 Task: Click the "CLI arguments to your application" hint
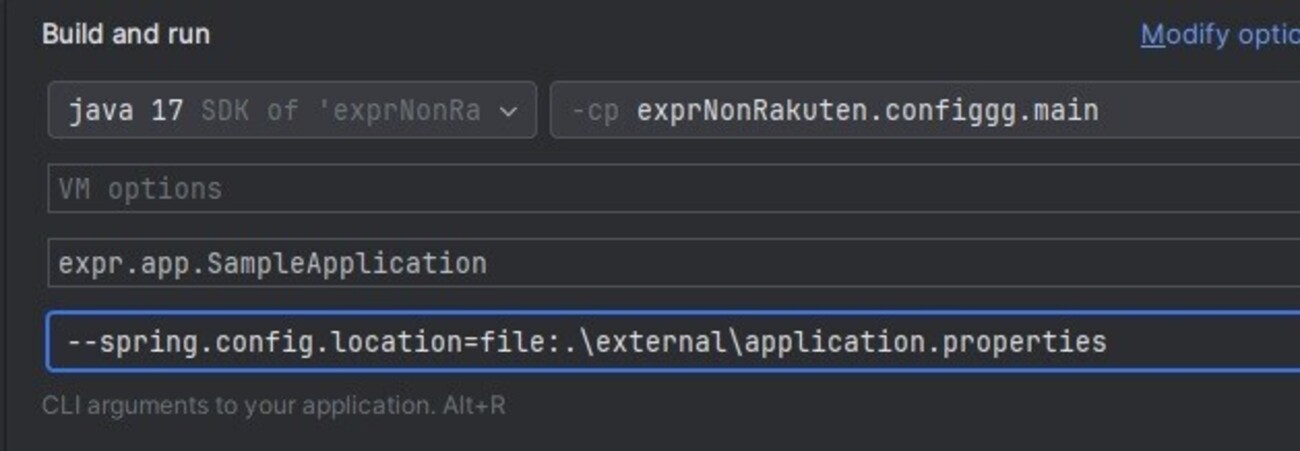pyautogui.click(x=220, y=406)
